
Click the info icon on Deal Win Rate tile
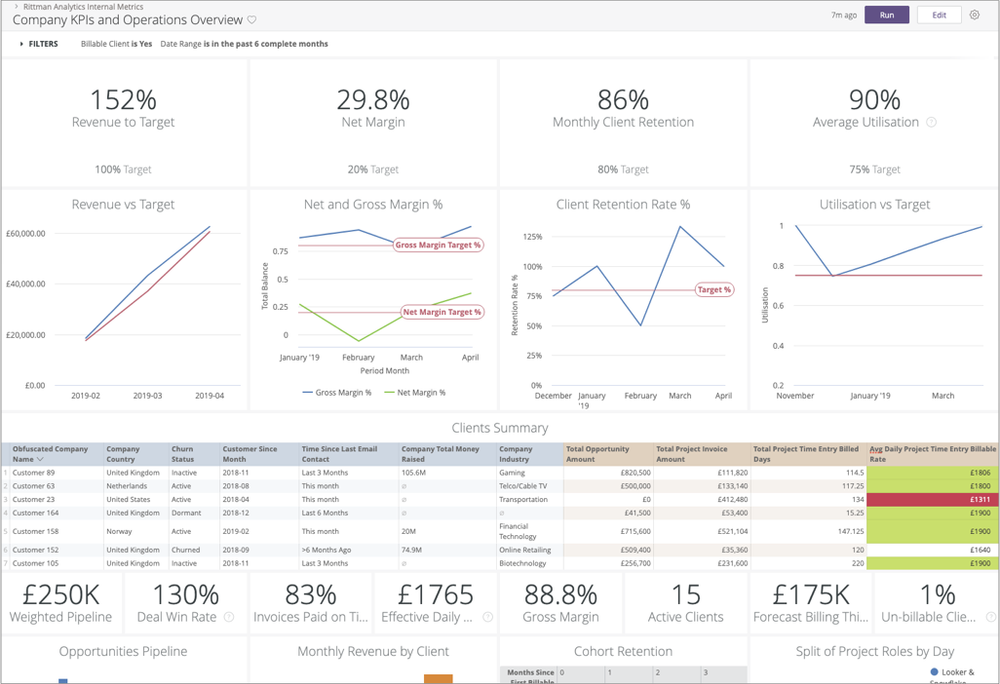(228, 617)
